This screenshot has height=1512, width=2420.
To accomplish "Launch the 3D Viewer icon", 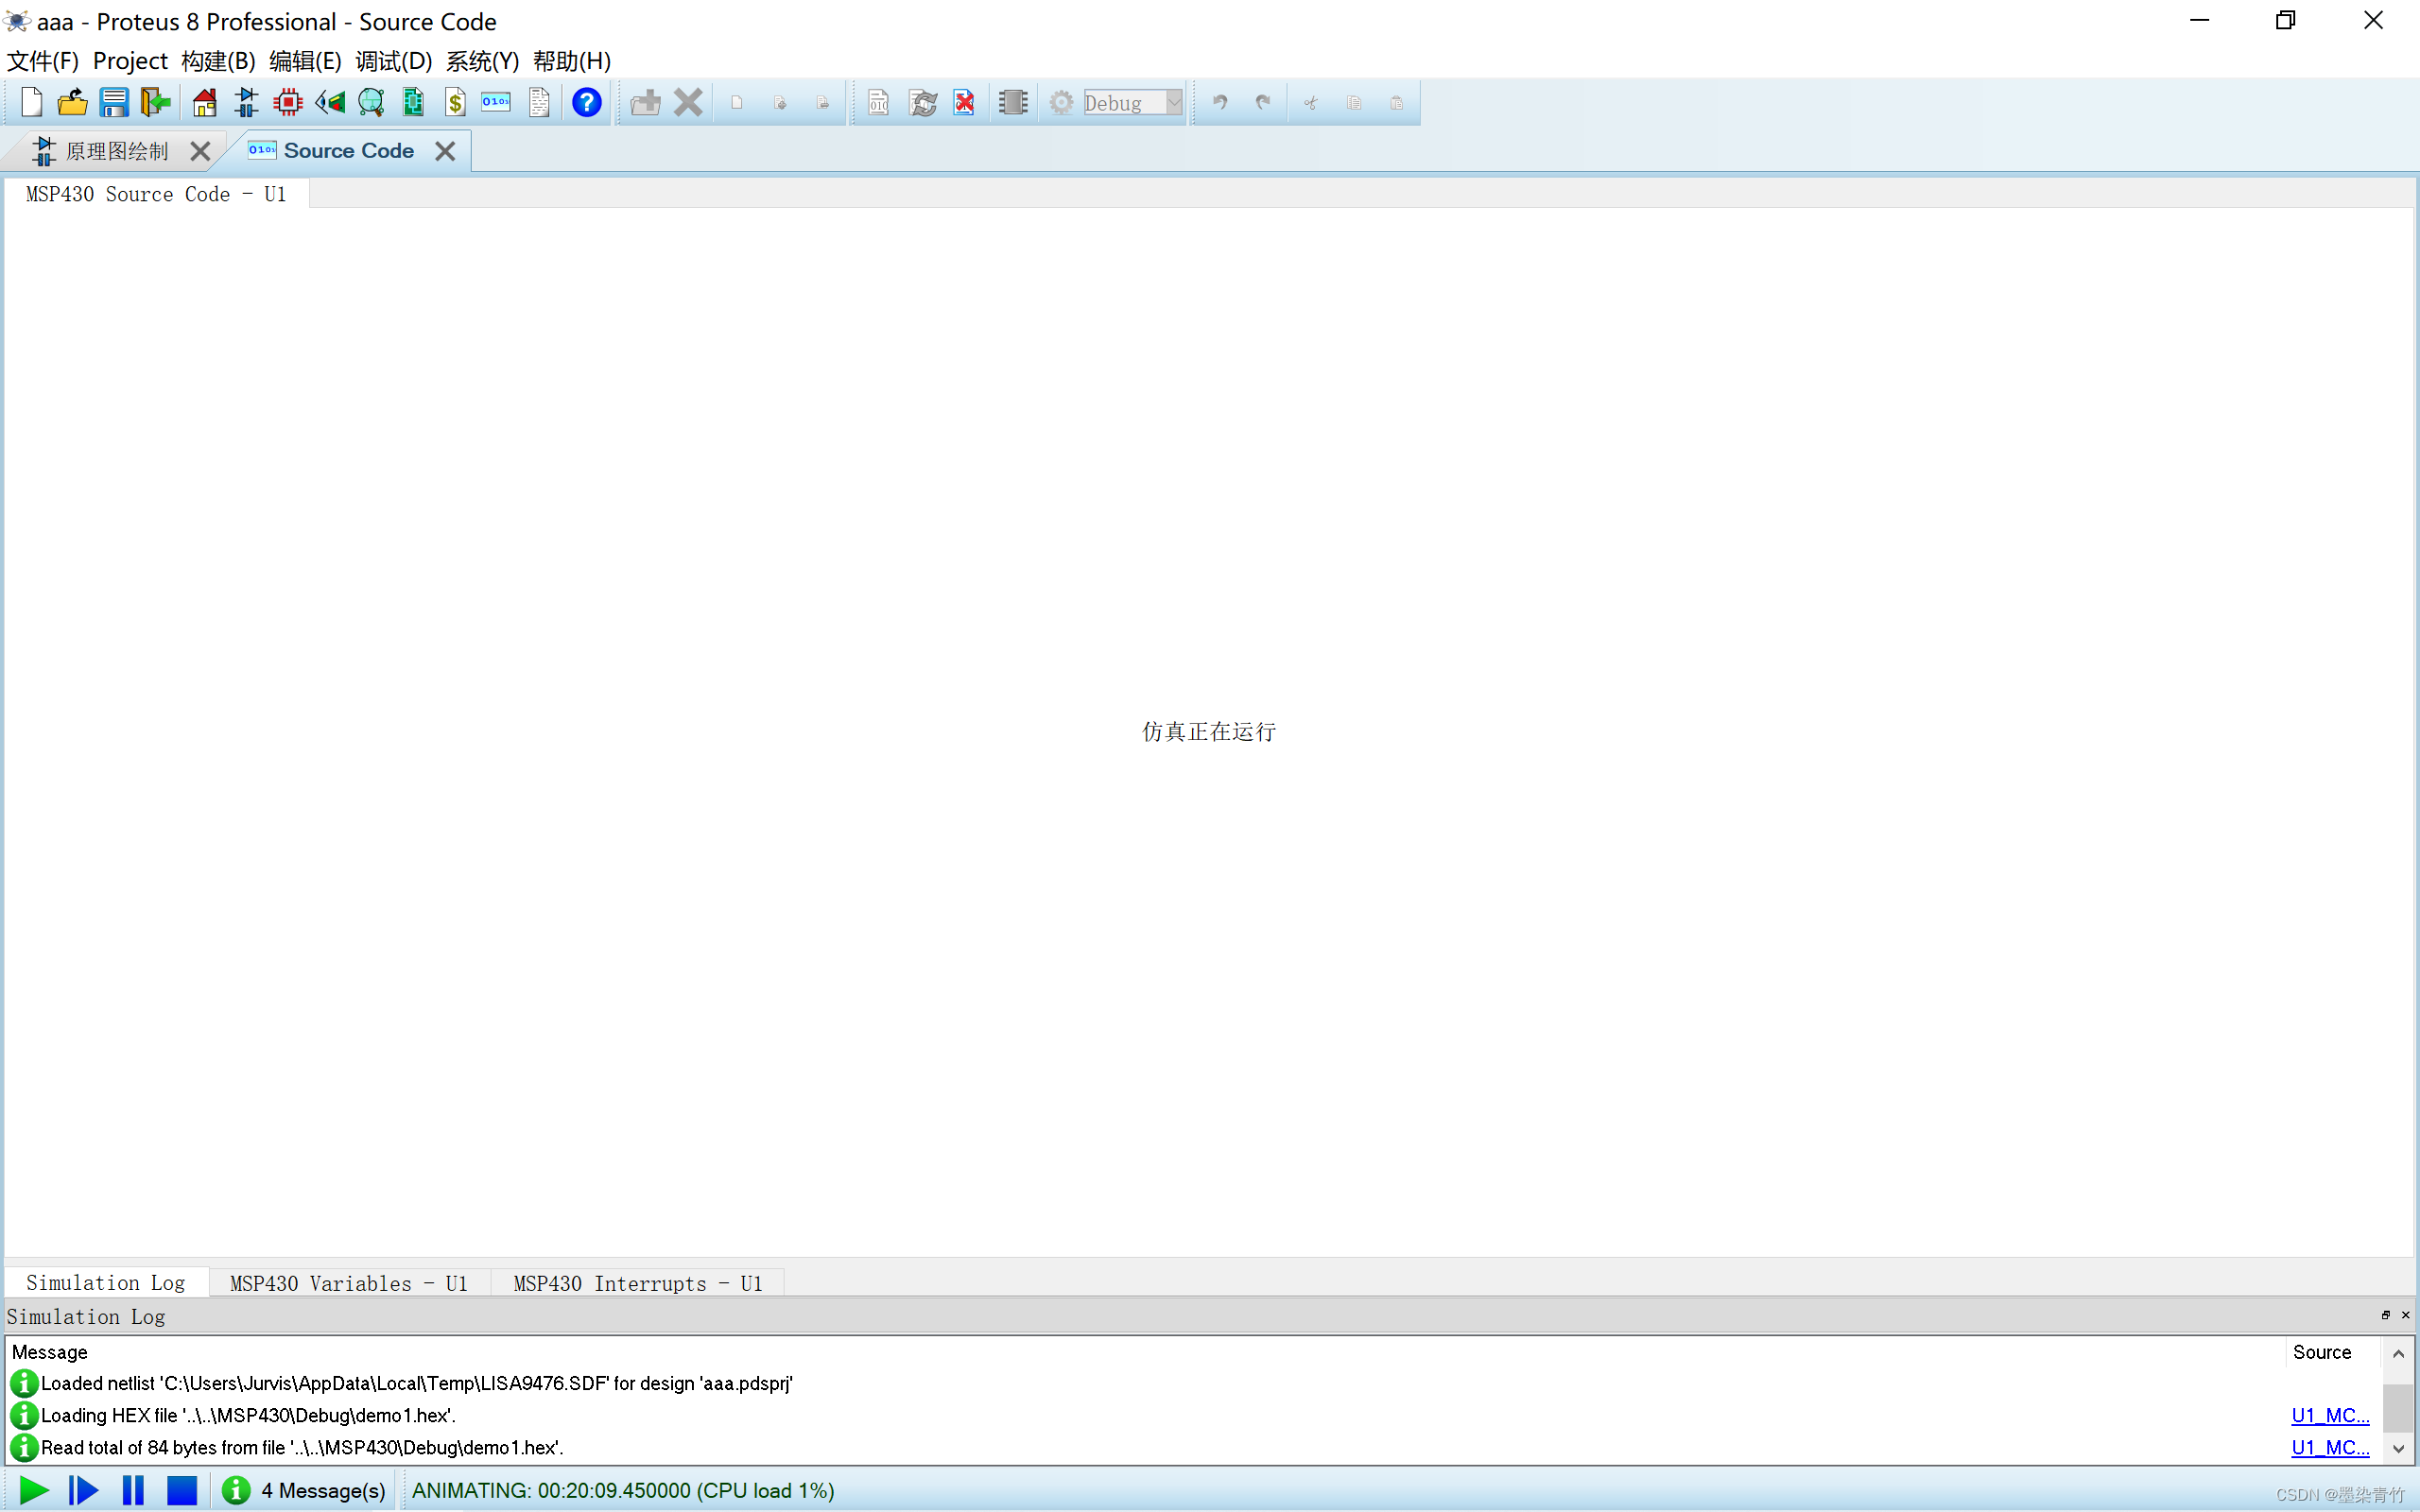I will click(x=330, y=102).
